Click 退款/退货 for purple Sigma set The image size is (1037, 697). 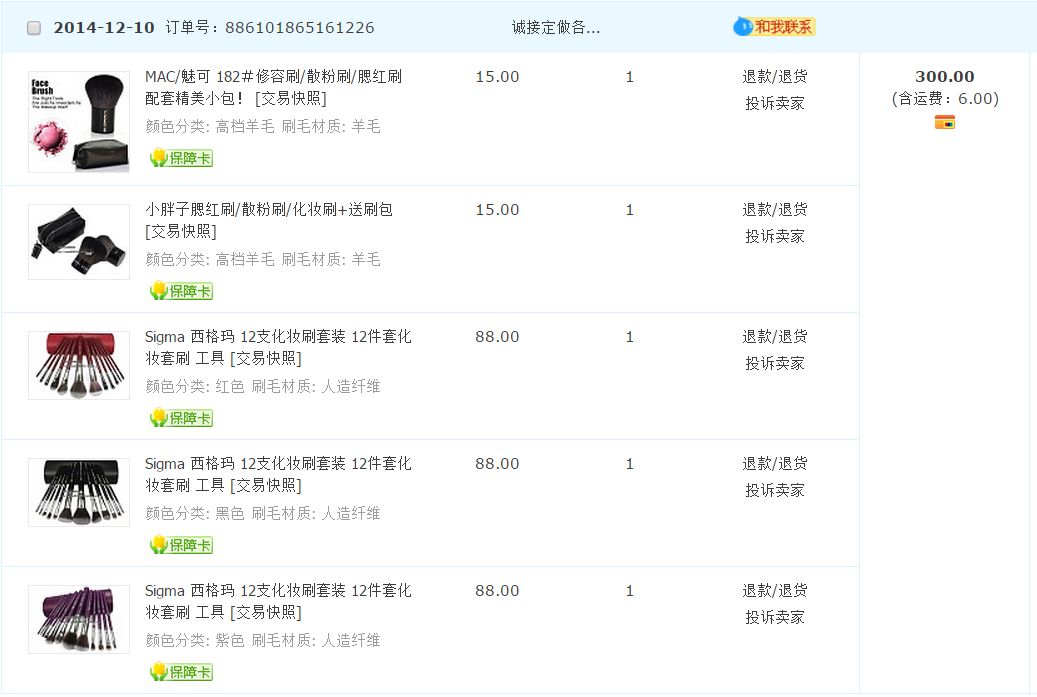click(774, 591)
